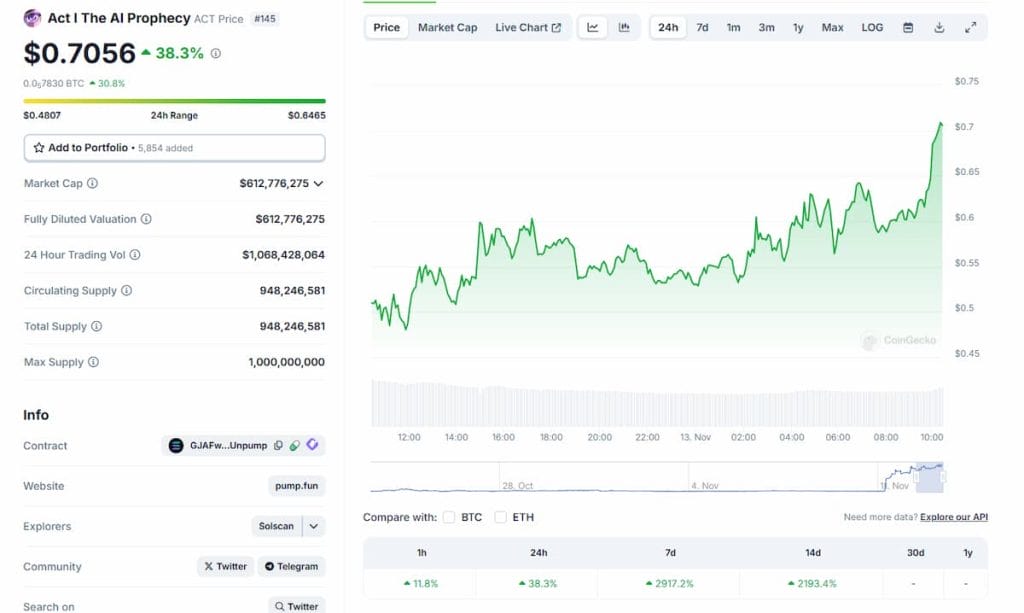Click the GJAFw...Unpump contract address
The width and height of the screenshot is (1024, 613).
point(229,446)
